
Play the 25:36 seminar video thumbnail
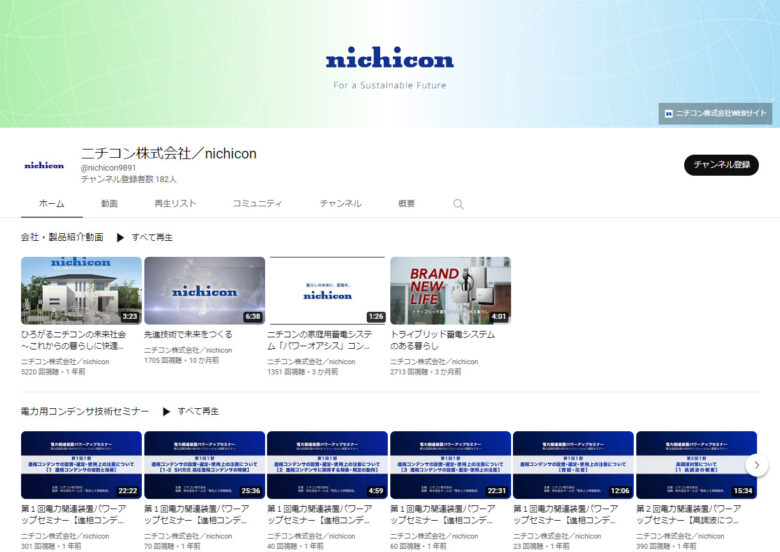204,465
